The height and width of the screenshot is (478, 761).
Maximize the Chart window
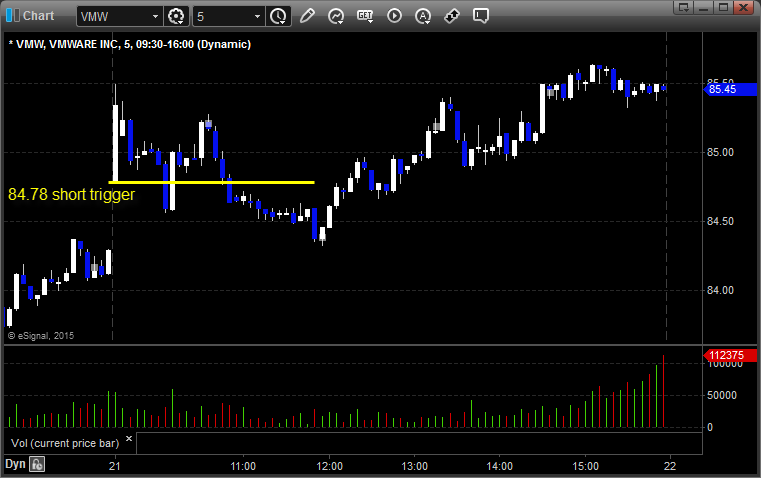pos(723,7)
